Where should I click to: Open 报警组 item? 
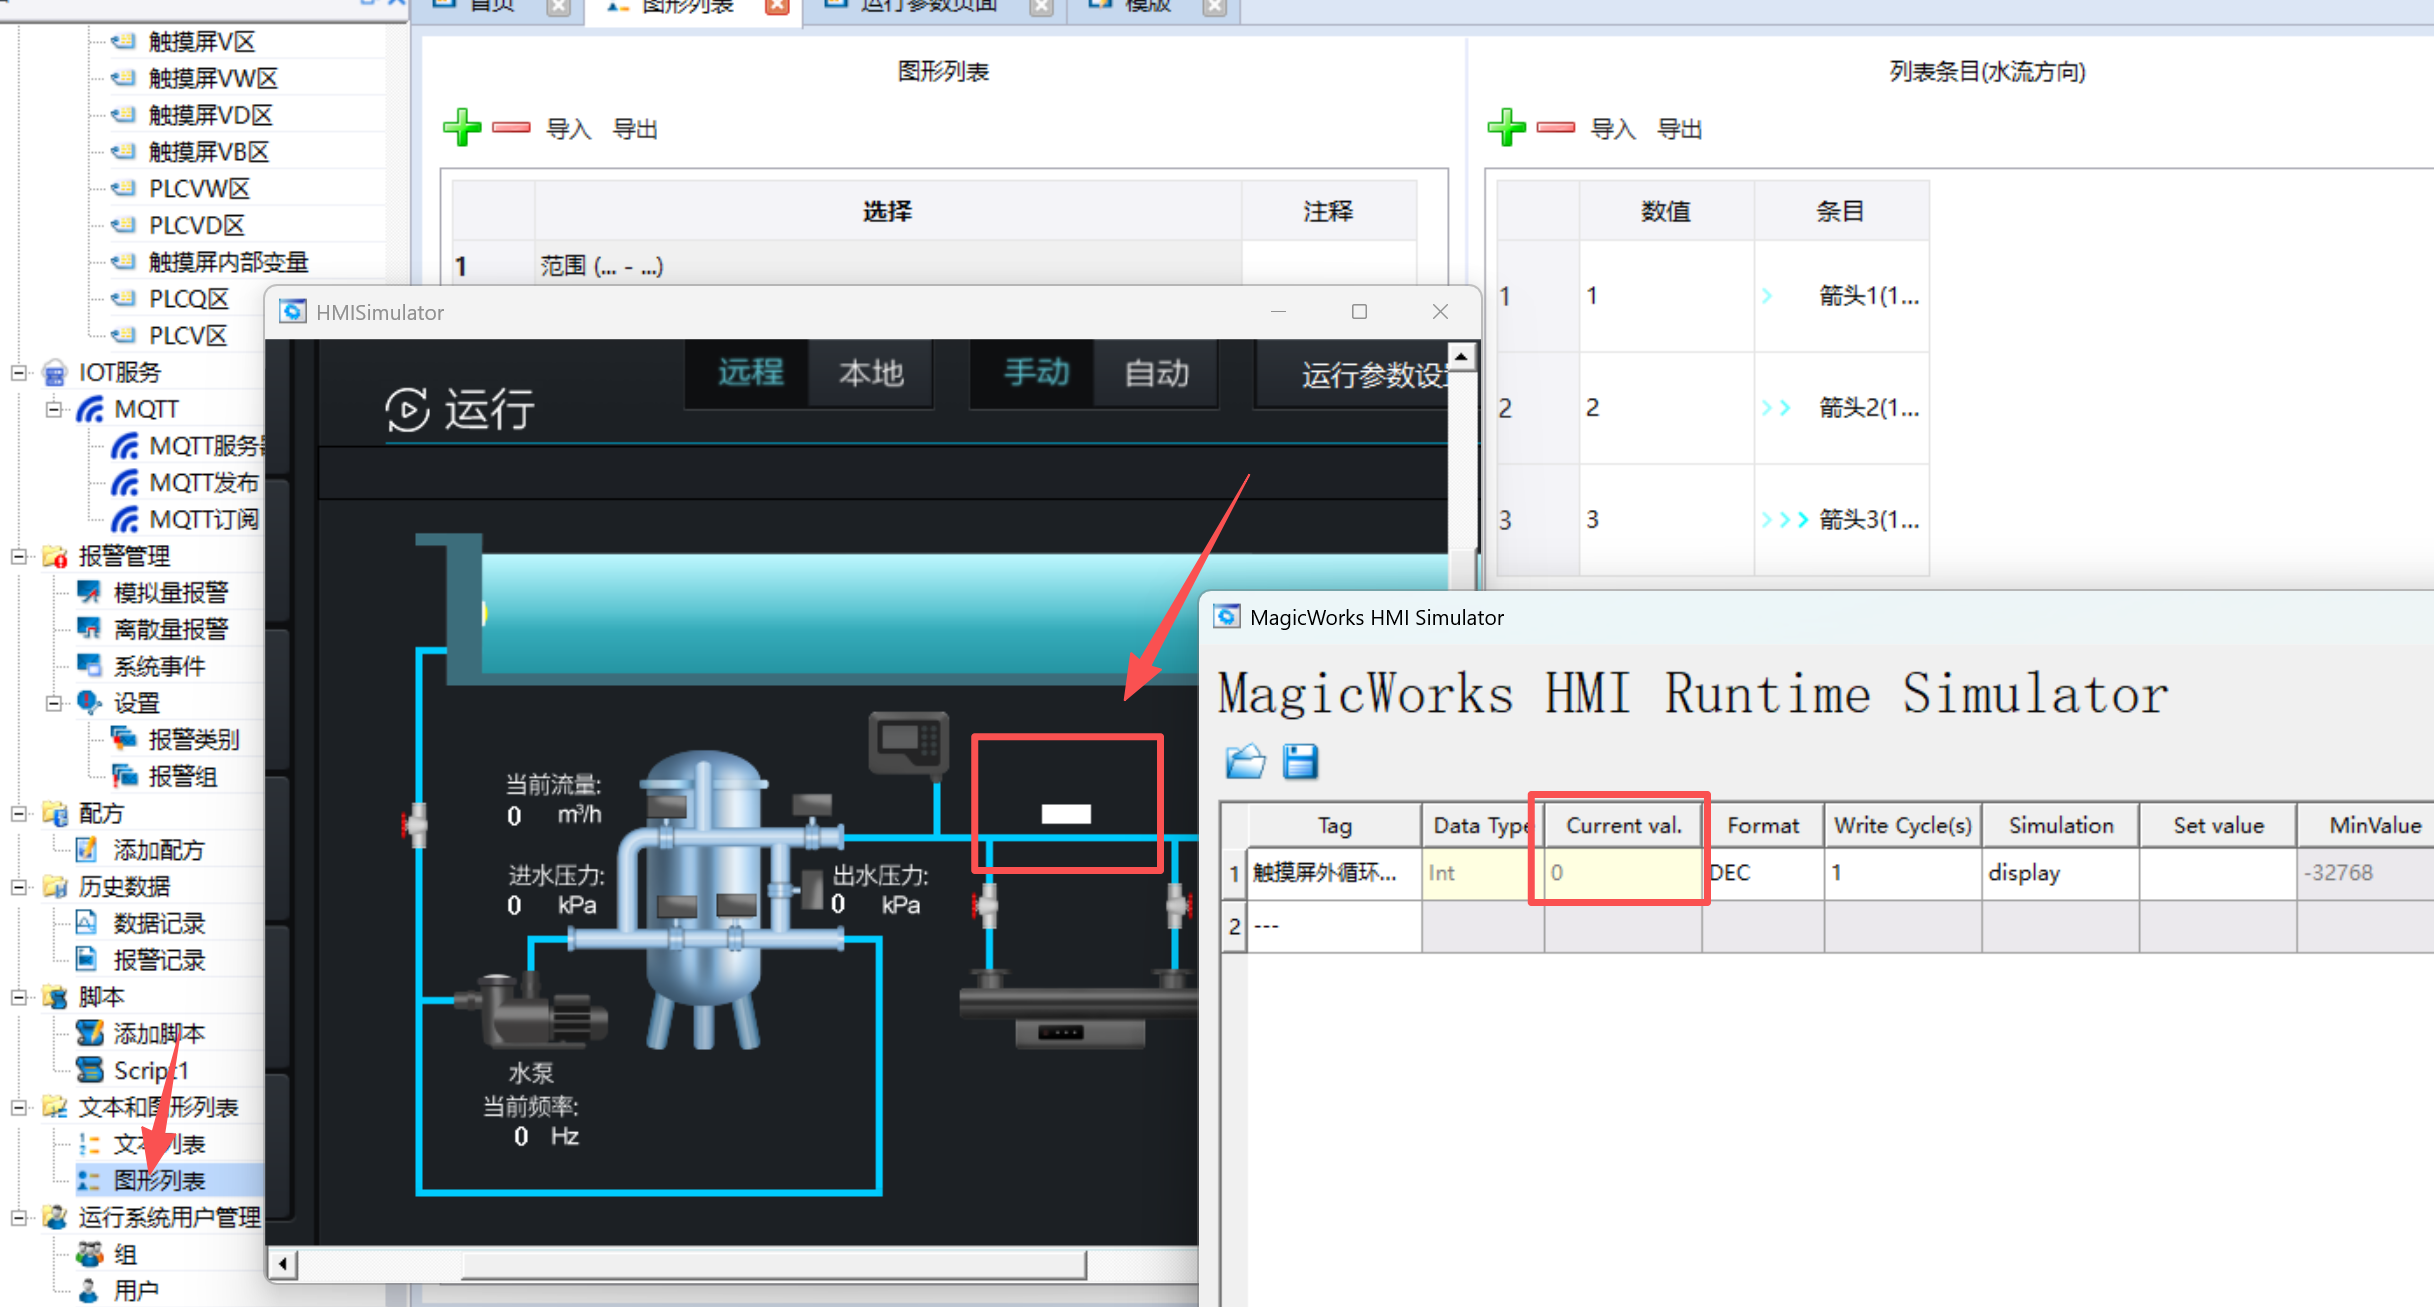point(182,776)
